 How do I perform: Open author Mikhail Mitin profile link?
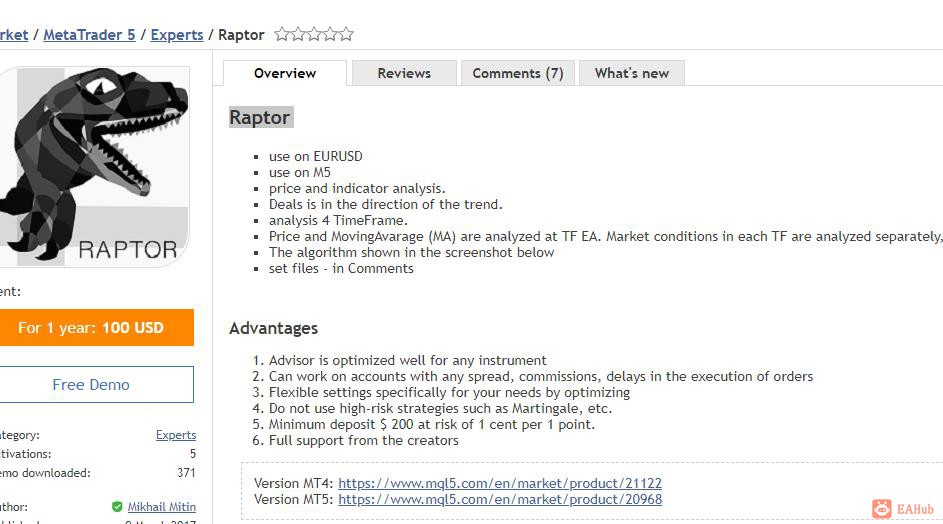coord(161,507)
